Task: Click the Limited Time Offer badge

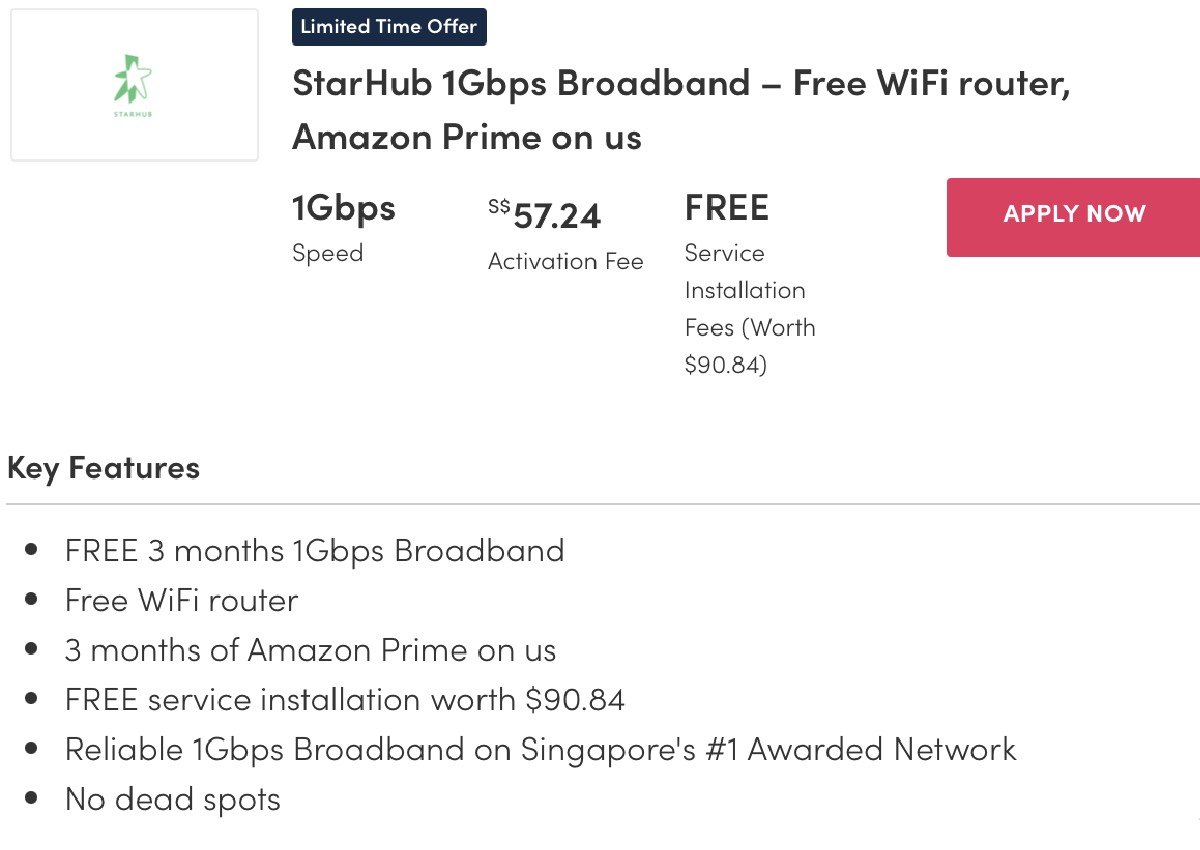Action: [x=389, y=27]
